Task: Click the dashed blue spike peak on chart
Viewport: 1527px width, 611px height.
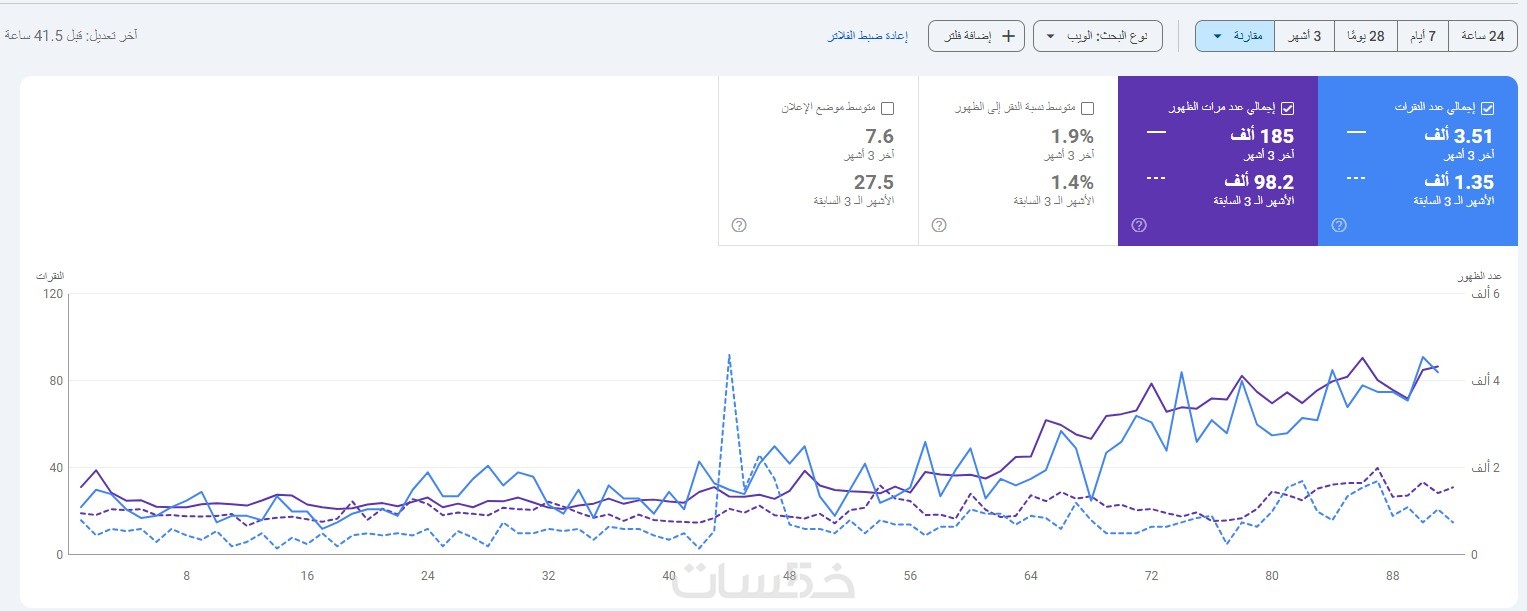Action: click(729, 355)
